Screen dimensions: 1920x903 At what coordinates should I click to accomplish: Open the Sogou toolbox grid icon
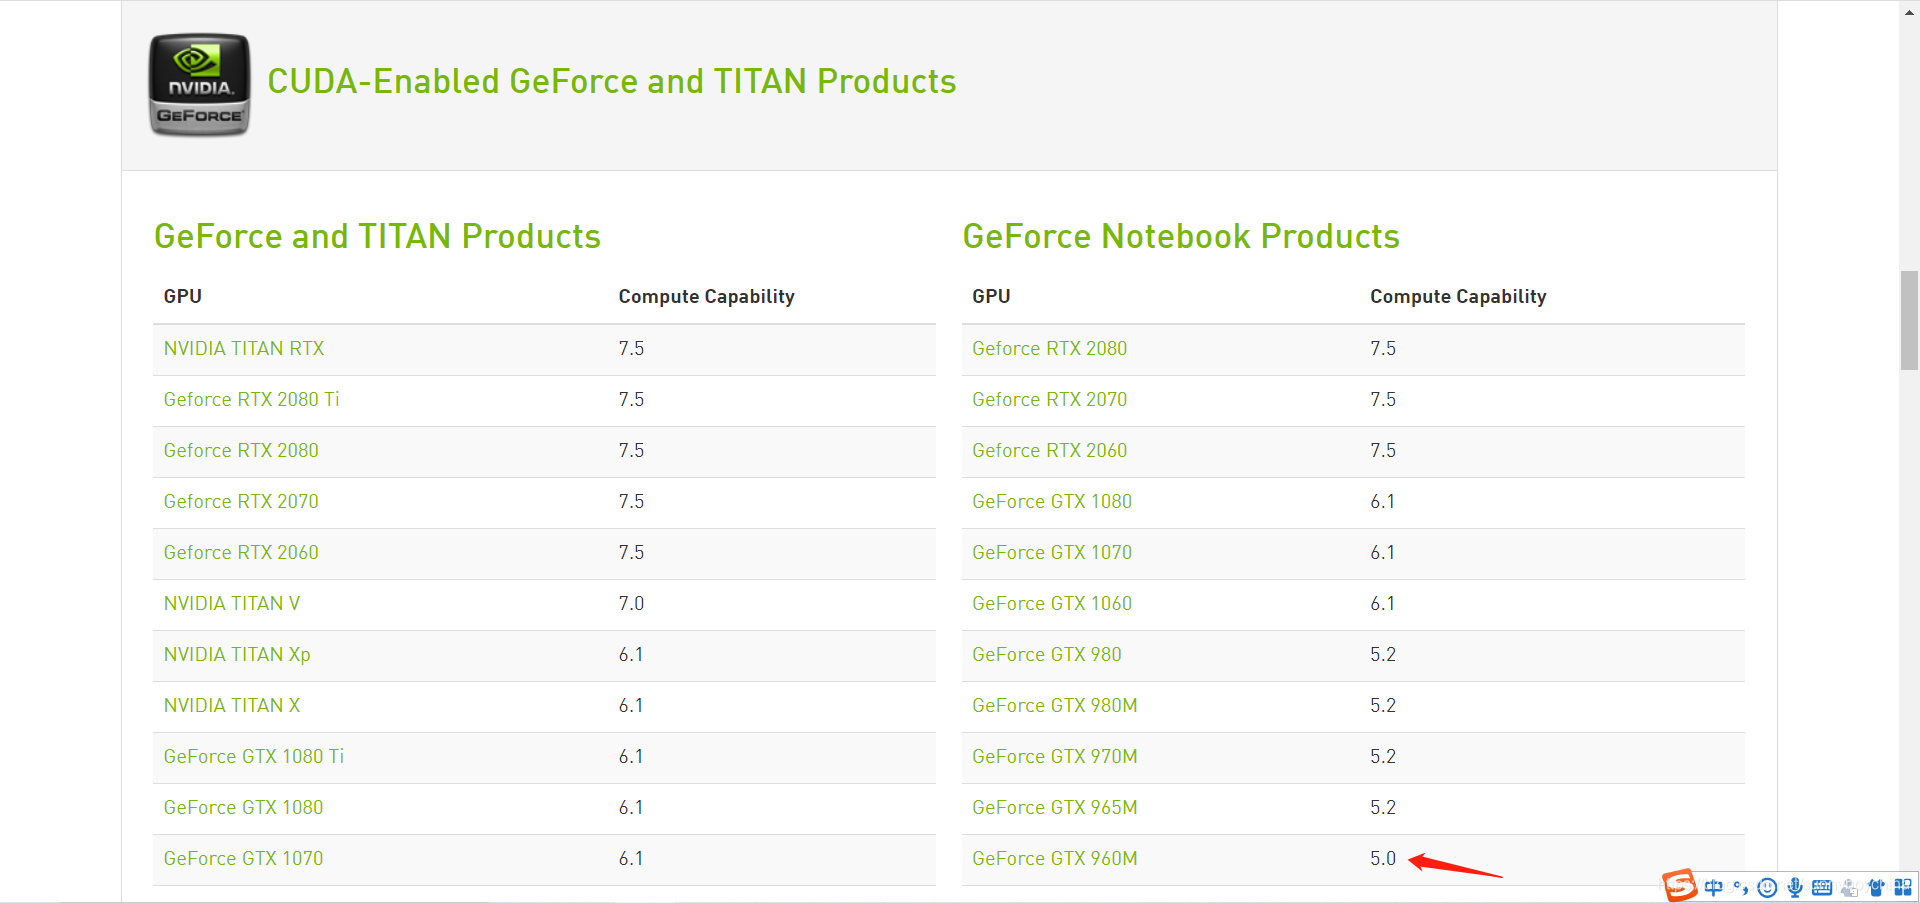(1903, 887)
